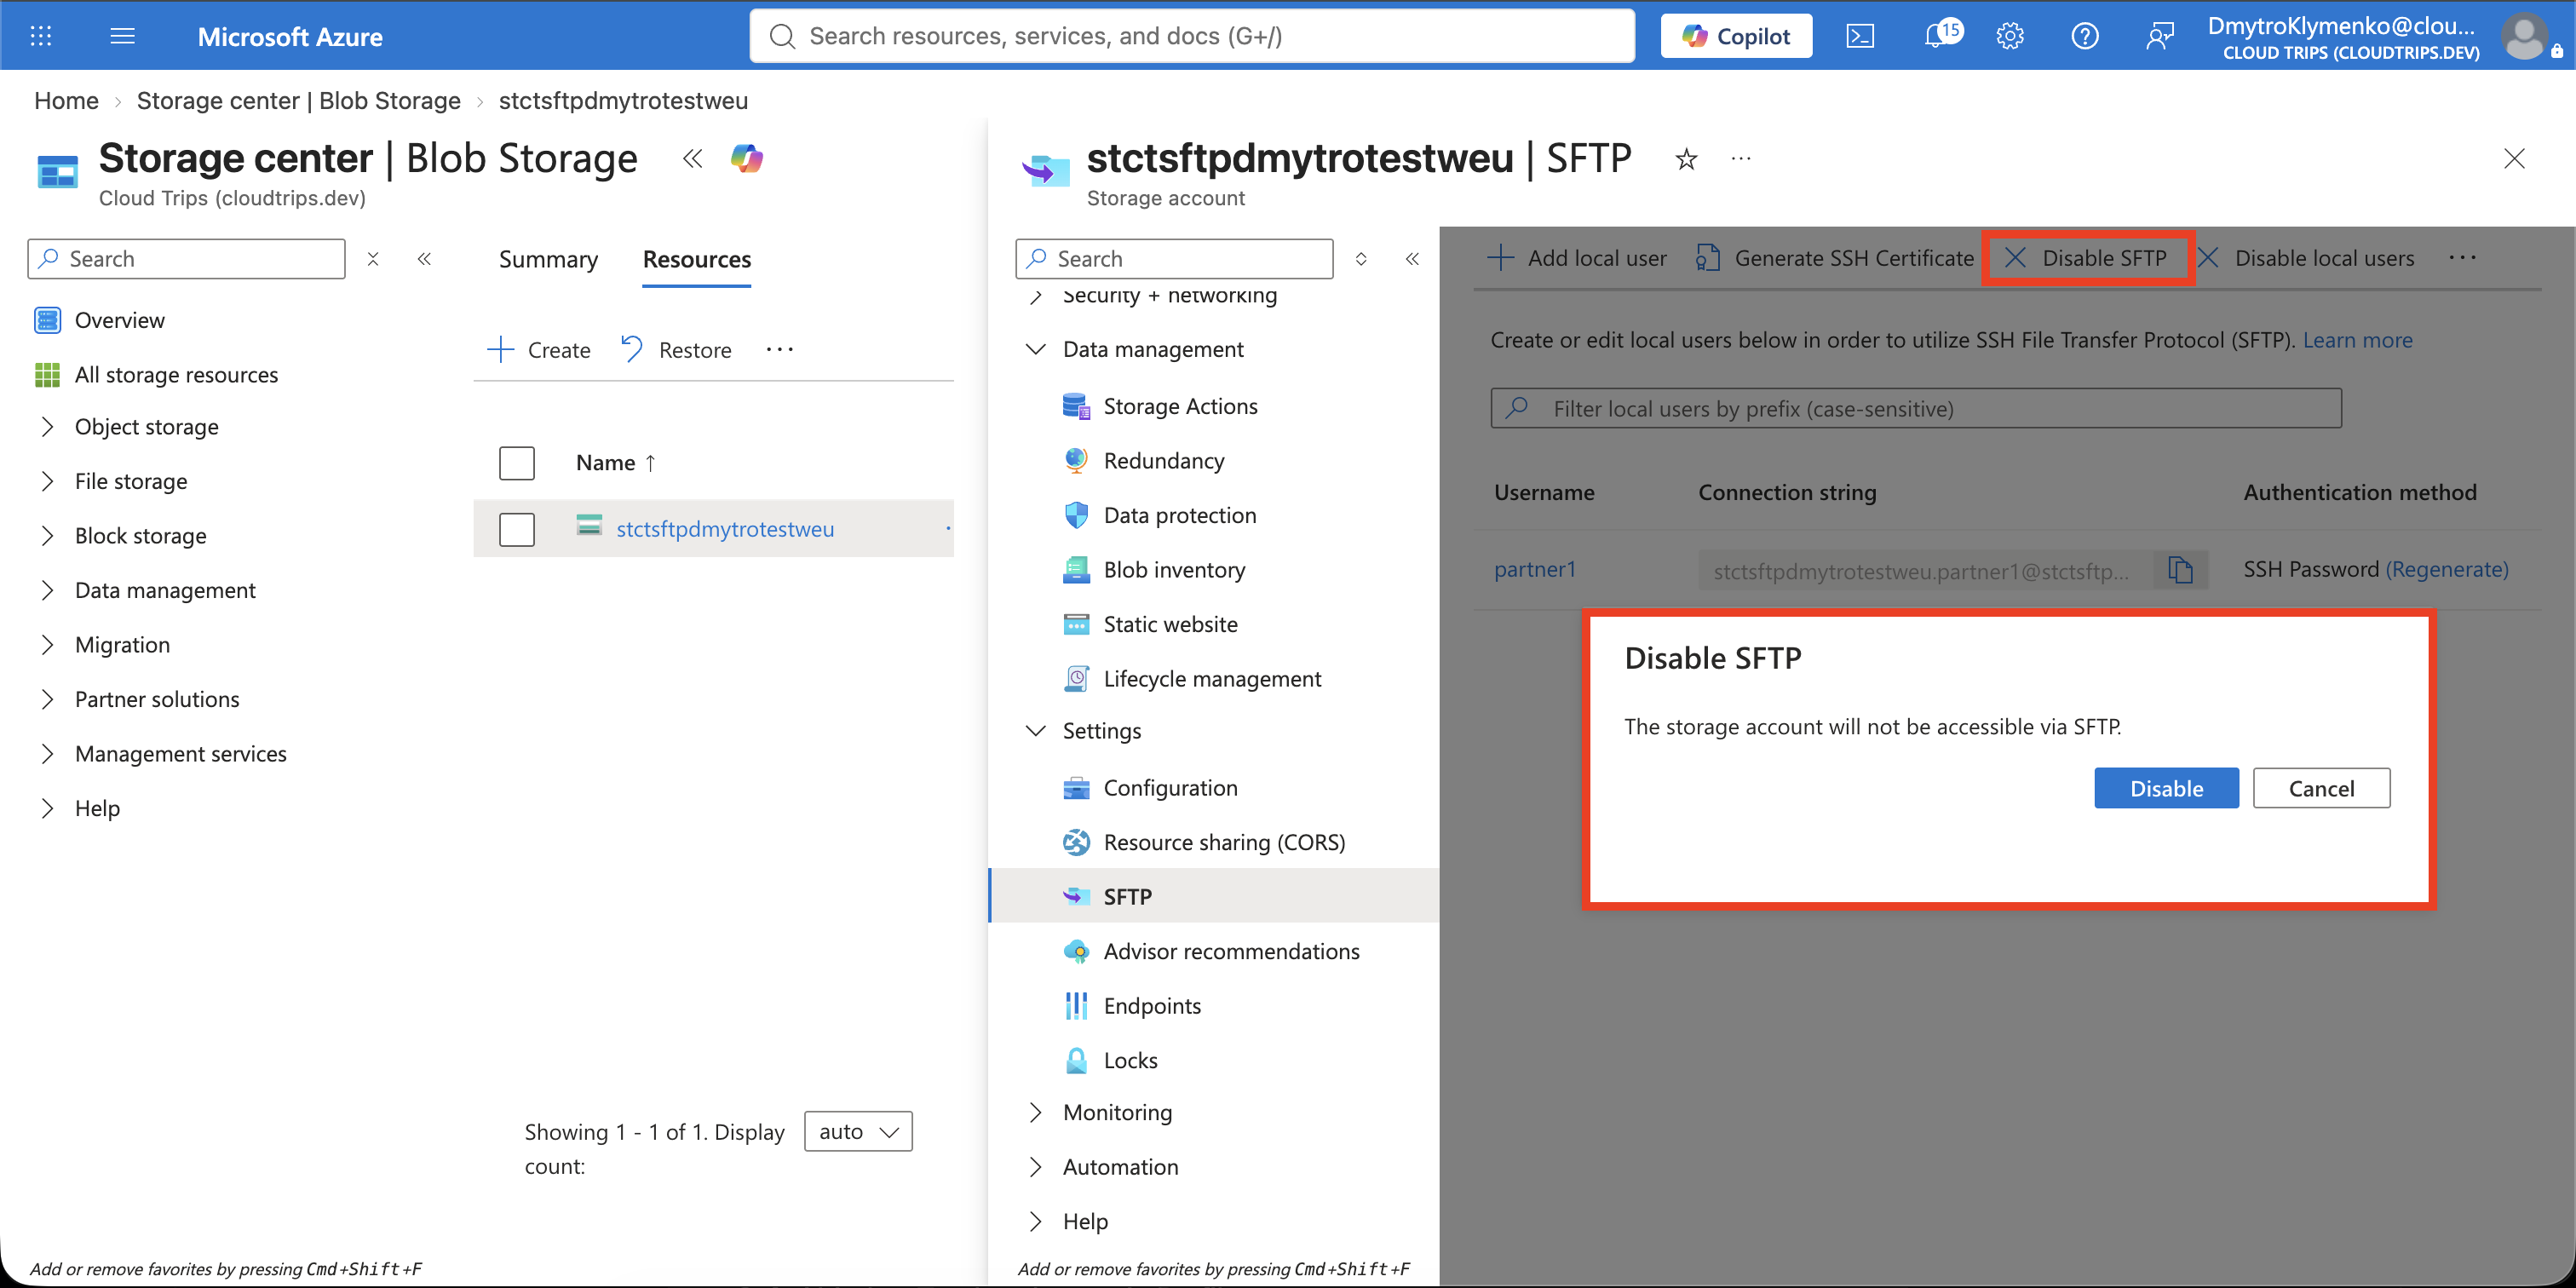Sort resources by the Name column
The height and width of the screenshot is (1288, 2576).
tap(616, 463)
